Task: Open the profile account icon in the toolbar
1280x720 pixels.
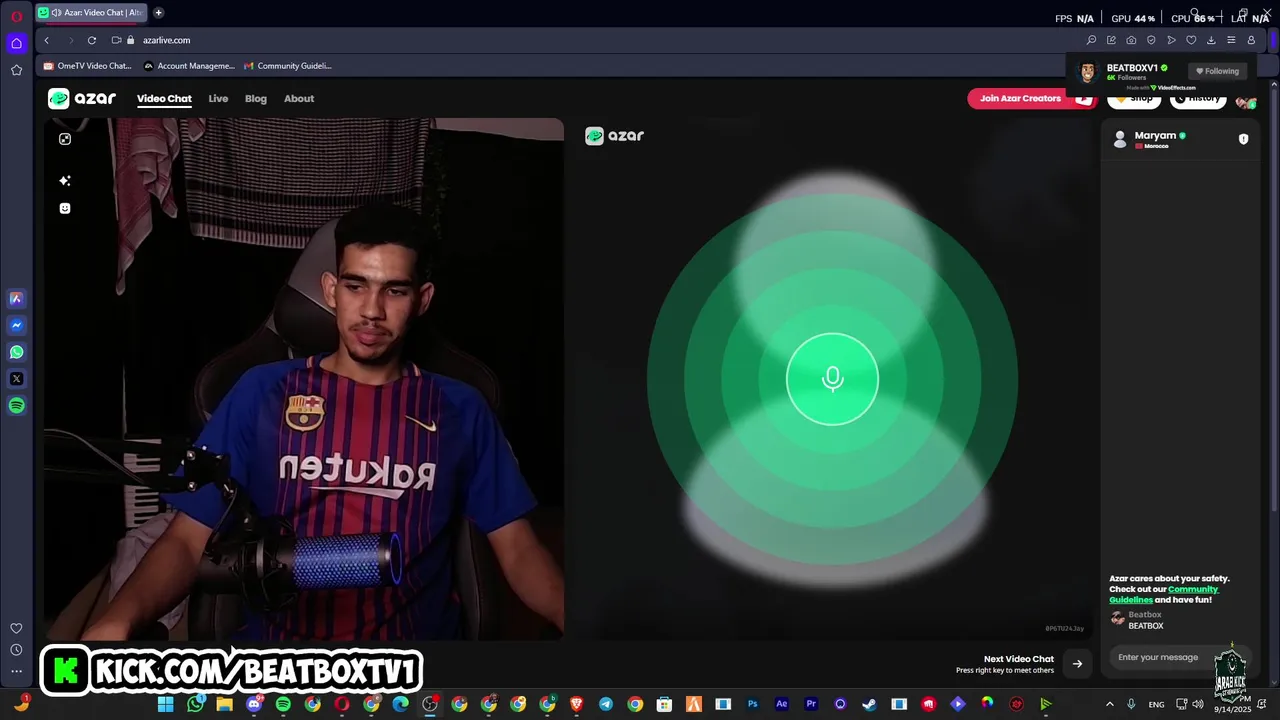Action: [x=1251, y=40]
